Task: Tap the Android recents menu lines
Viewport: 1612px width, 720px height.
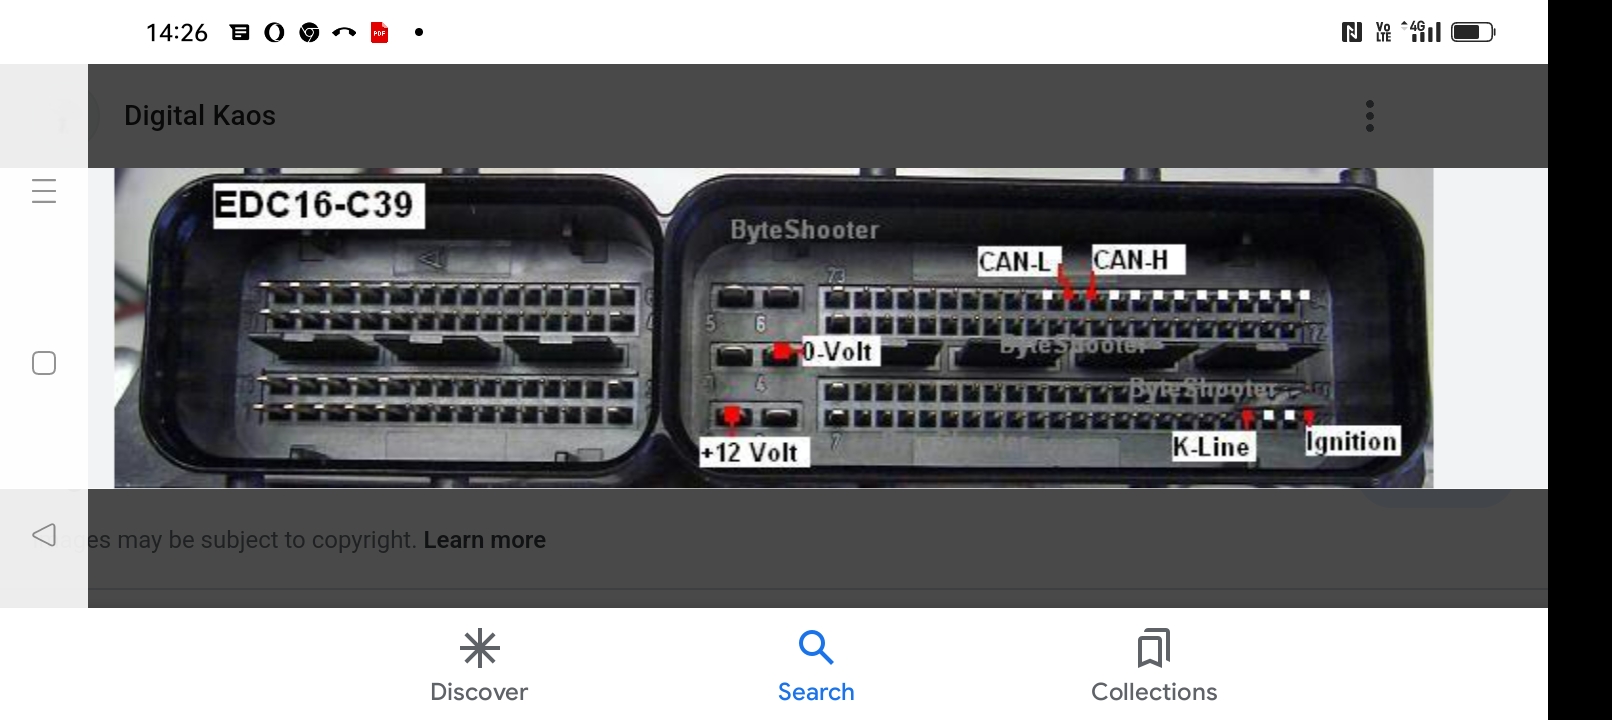Action: (x=44, y=191)
